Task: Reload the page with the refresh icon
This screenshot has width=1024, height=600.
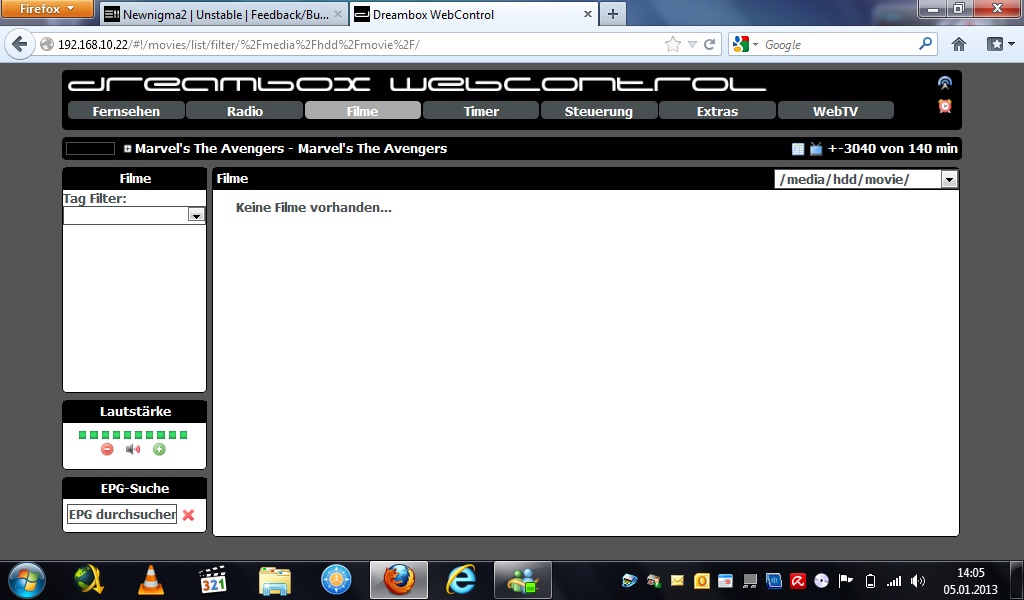Action: [710, 44]
